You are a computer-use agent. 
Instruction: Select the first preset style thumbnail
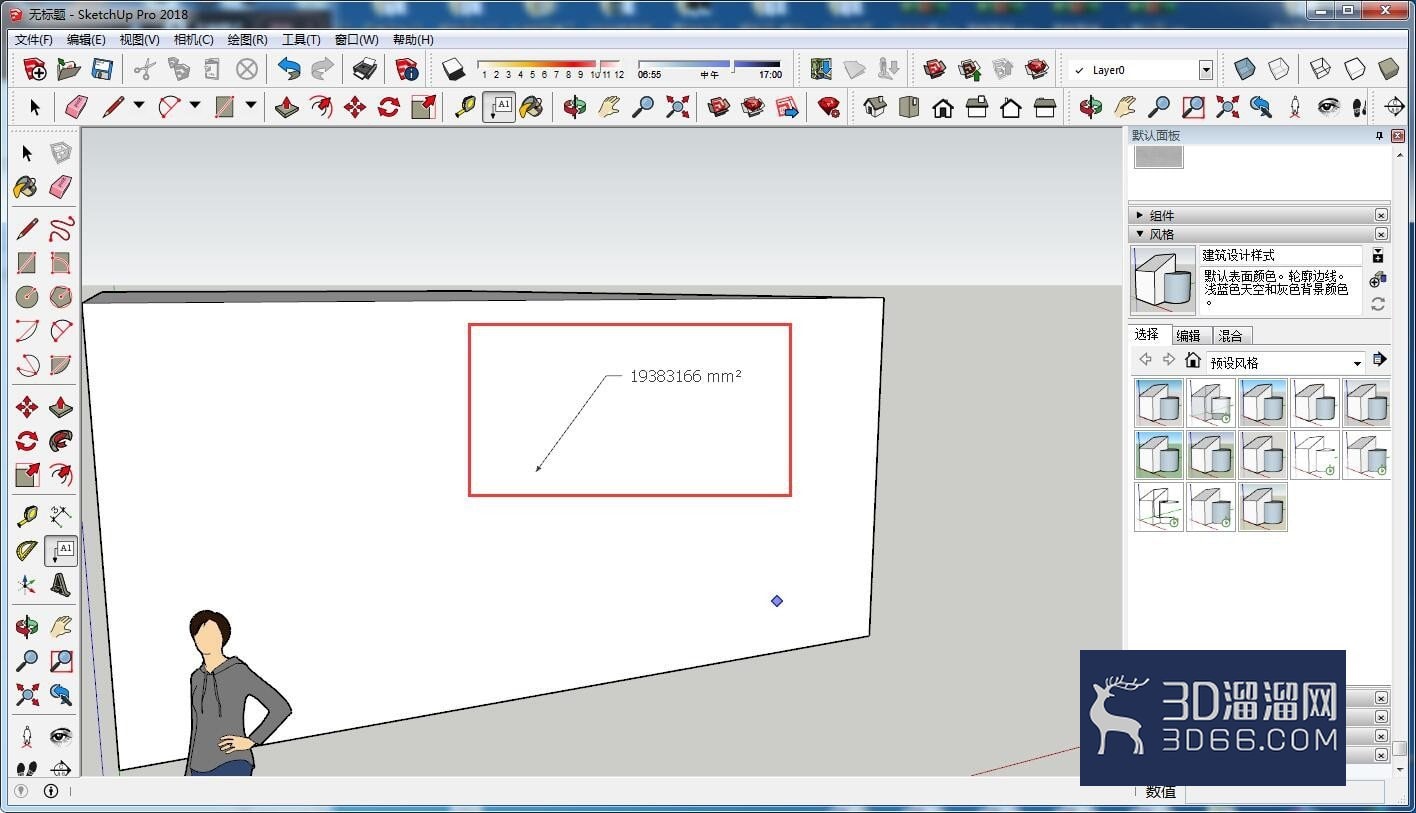tap(1159, 403)
